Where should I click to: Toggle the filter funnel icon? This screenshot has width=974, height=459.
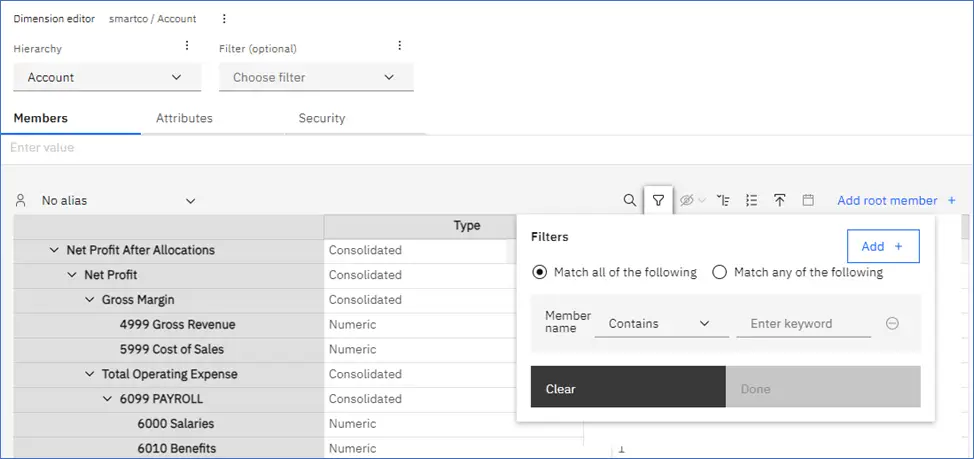pyautogui.click(x=658, y=200)
